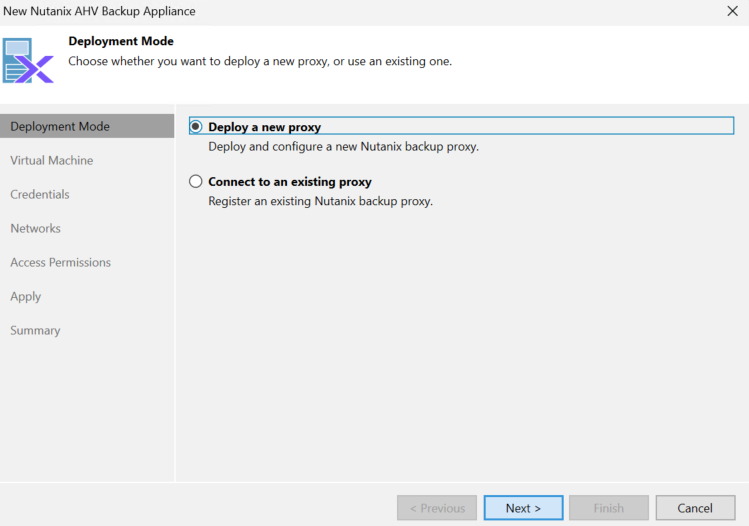
Task: Click the Next button
Action: (523, 508)
